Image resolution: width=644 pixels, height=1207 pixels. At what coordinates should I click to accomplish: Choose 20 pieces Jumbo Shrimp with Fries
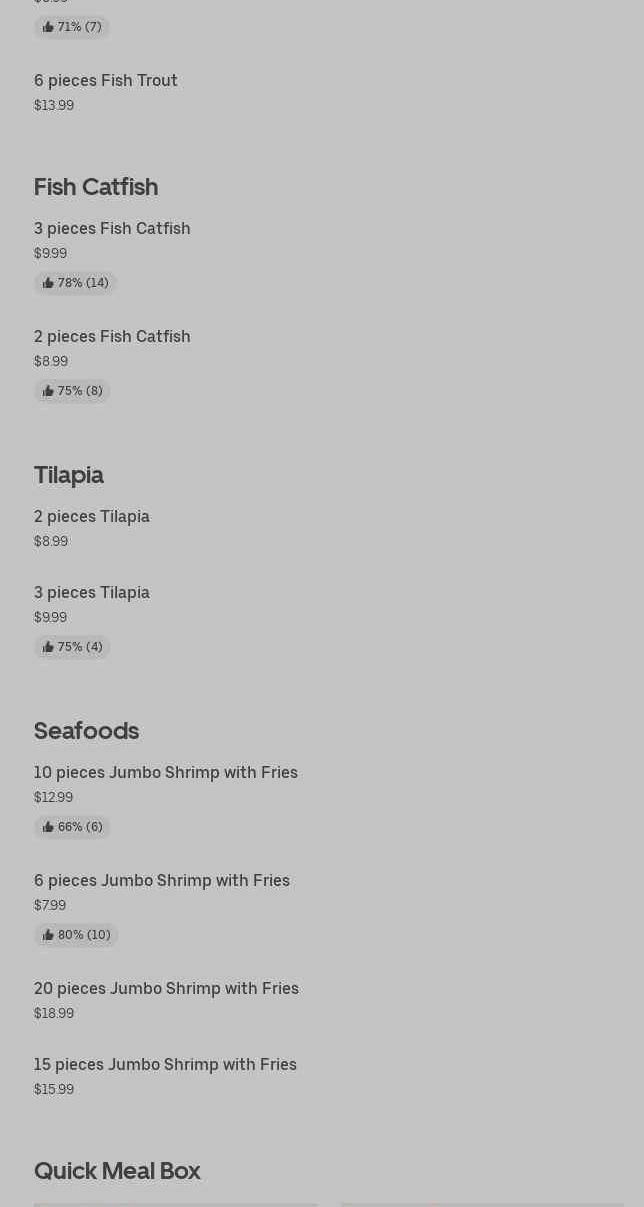click(x=167, y=988)
